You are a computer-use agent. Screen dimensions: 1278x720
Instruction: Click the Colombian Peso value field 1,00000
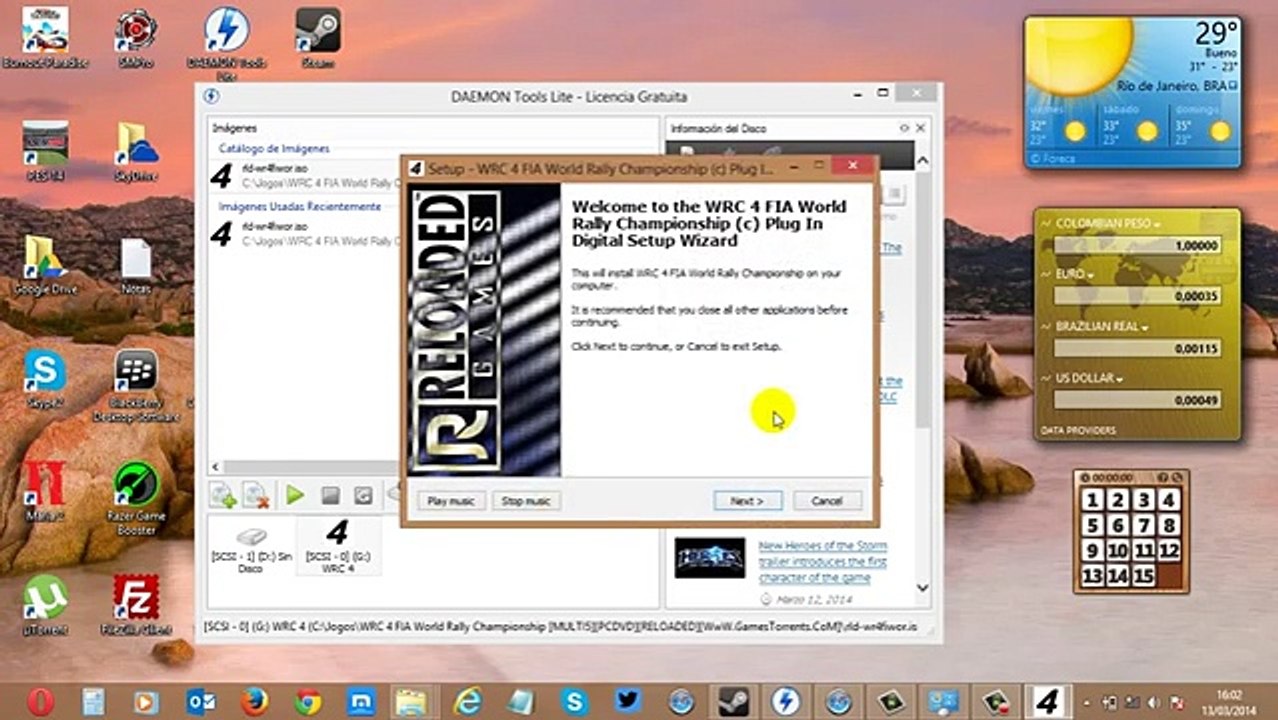(1138, 244)
